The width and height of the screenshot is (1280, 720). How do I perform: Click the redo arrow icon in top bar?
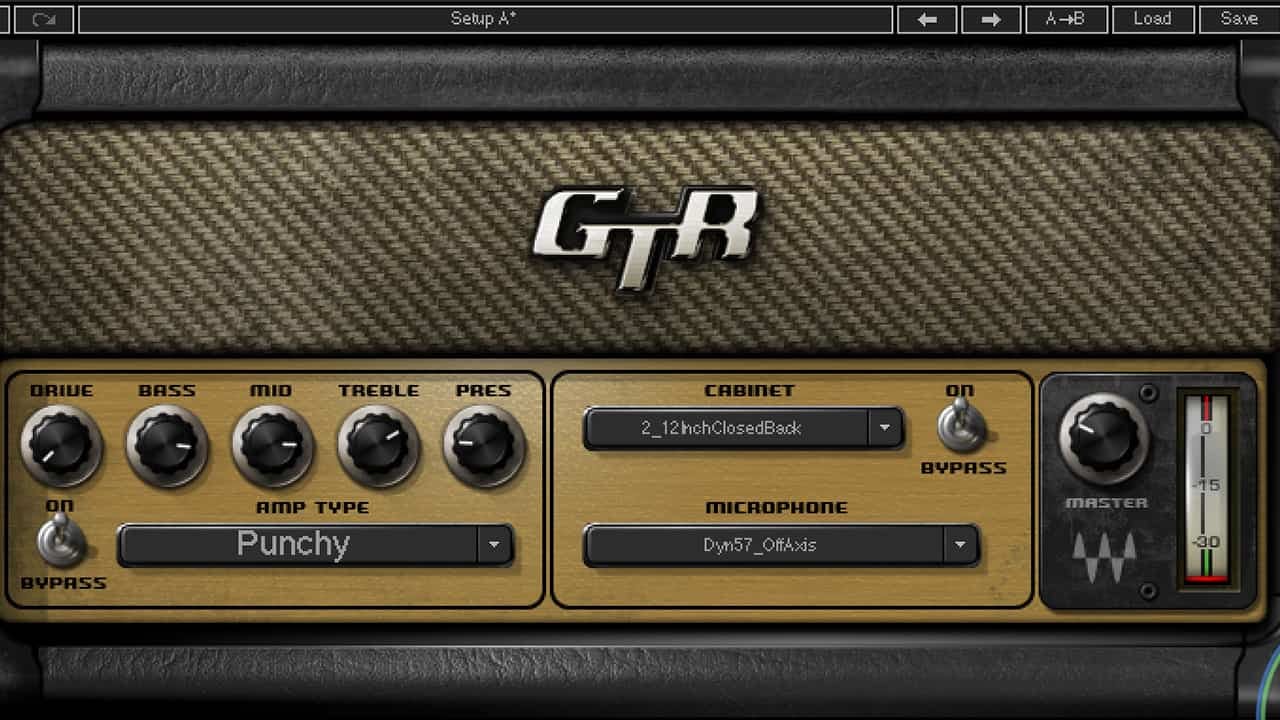tap(43, 19)
